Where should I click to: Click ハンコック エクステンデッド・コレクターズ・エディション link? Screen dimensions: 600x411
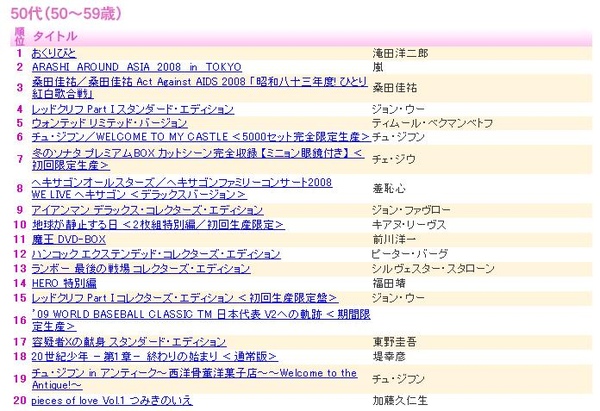tap(156, 254)
